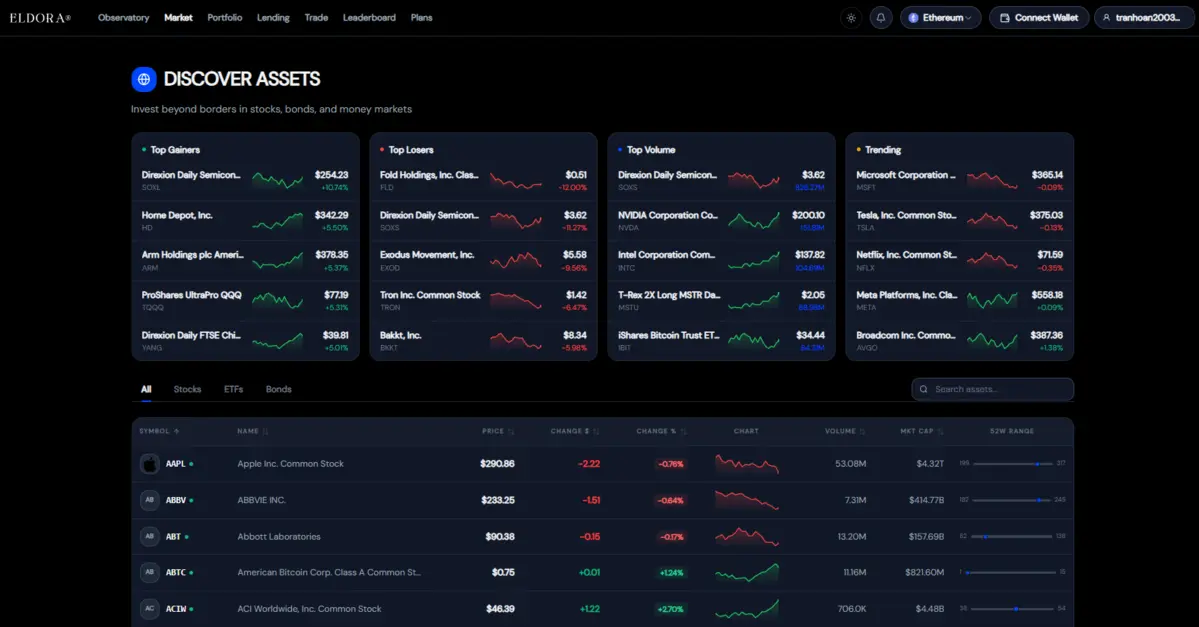
Task: Open the ABTC green sparkline chart
Action: [747, 572]
